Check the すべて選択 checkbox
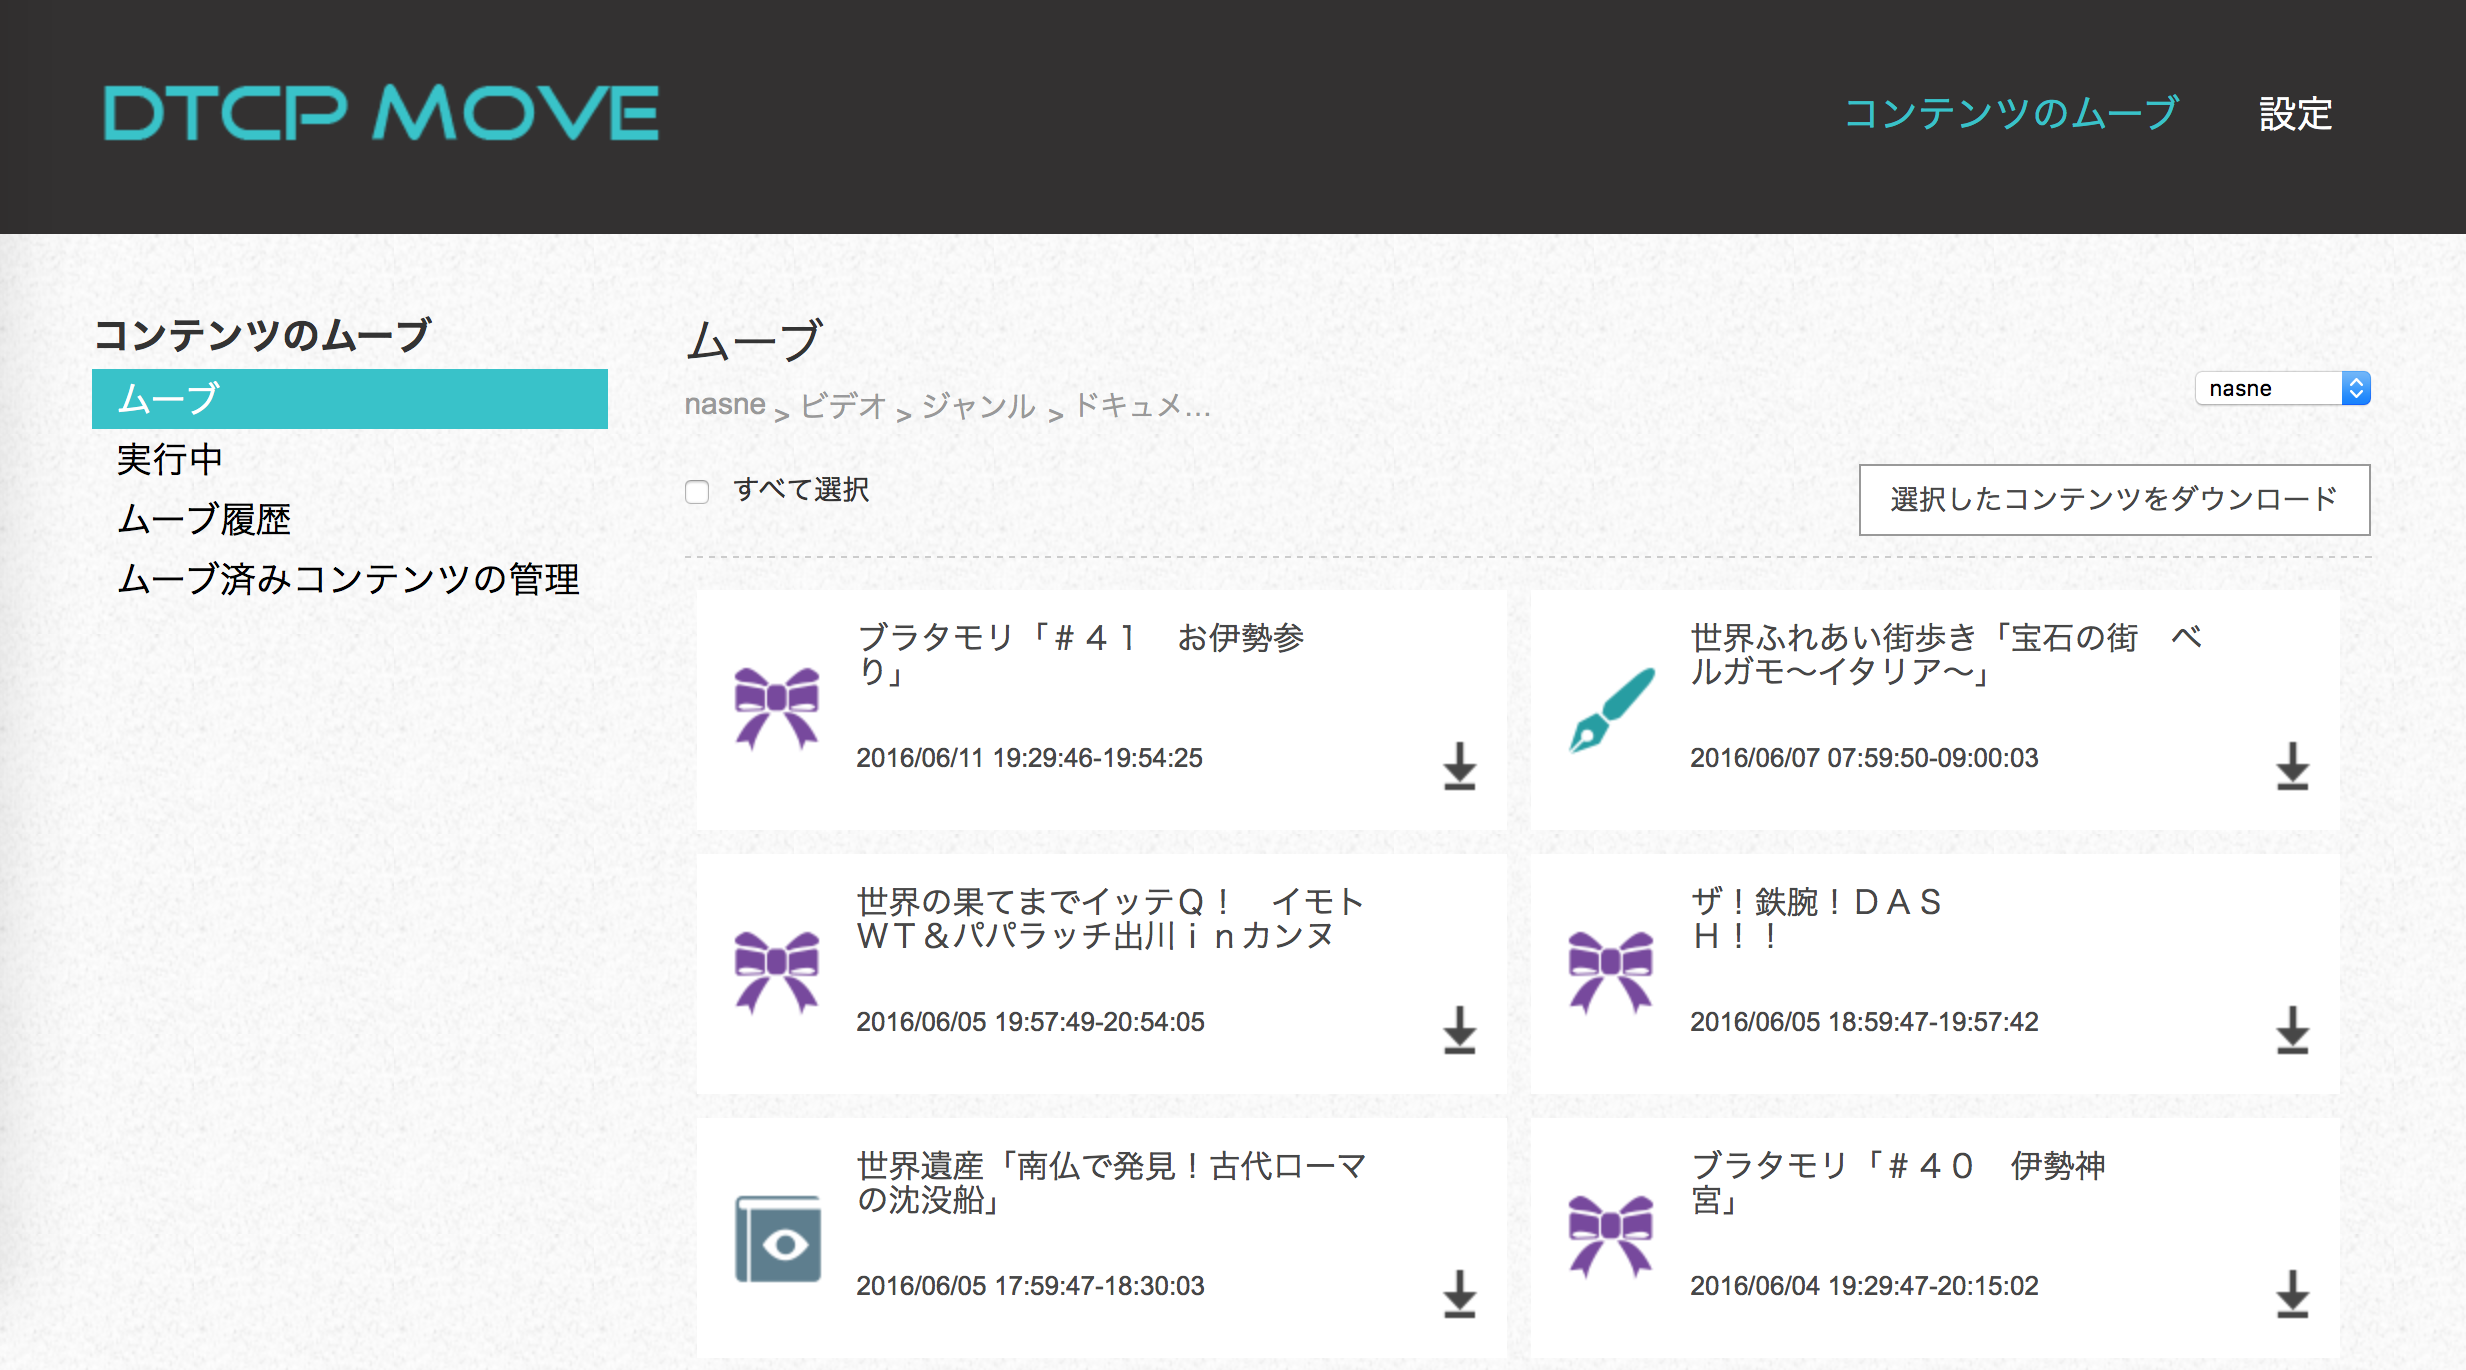The height and width of the screenshot is (1370, 2466). (697, 491)
